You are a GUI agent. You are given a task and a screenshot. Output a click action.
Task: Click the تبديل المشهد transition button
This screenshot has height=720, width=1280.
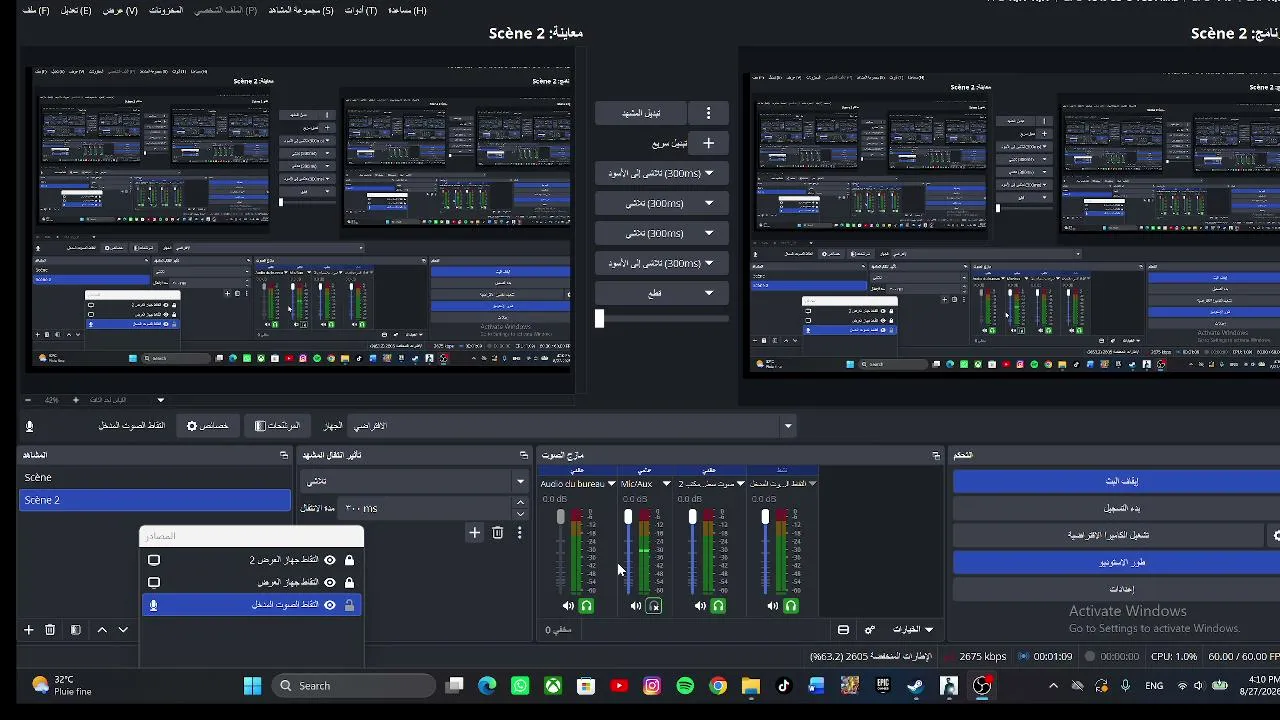click(641, 113)
